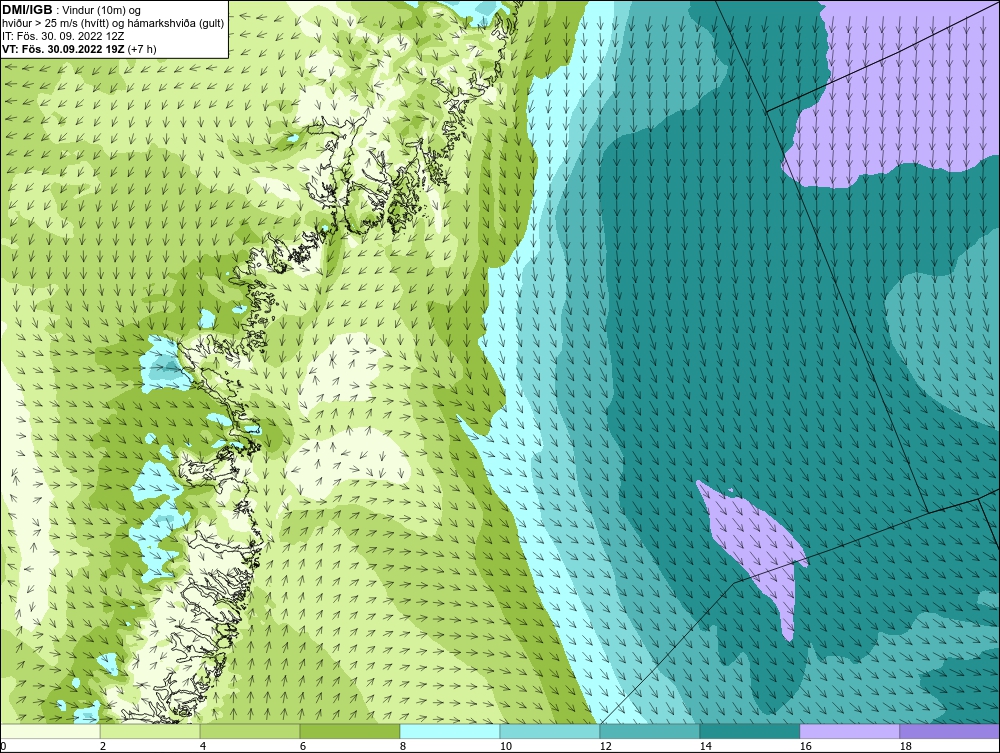This screenshot has width=1000, height=753.
Task: Click the legend value '0'
Action: pos(3,746)
